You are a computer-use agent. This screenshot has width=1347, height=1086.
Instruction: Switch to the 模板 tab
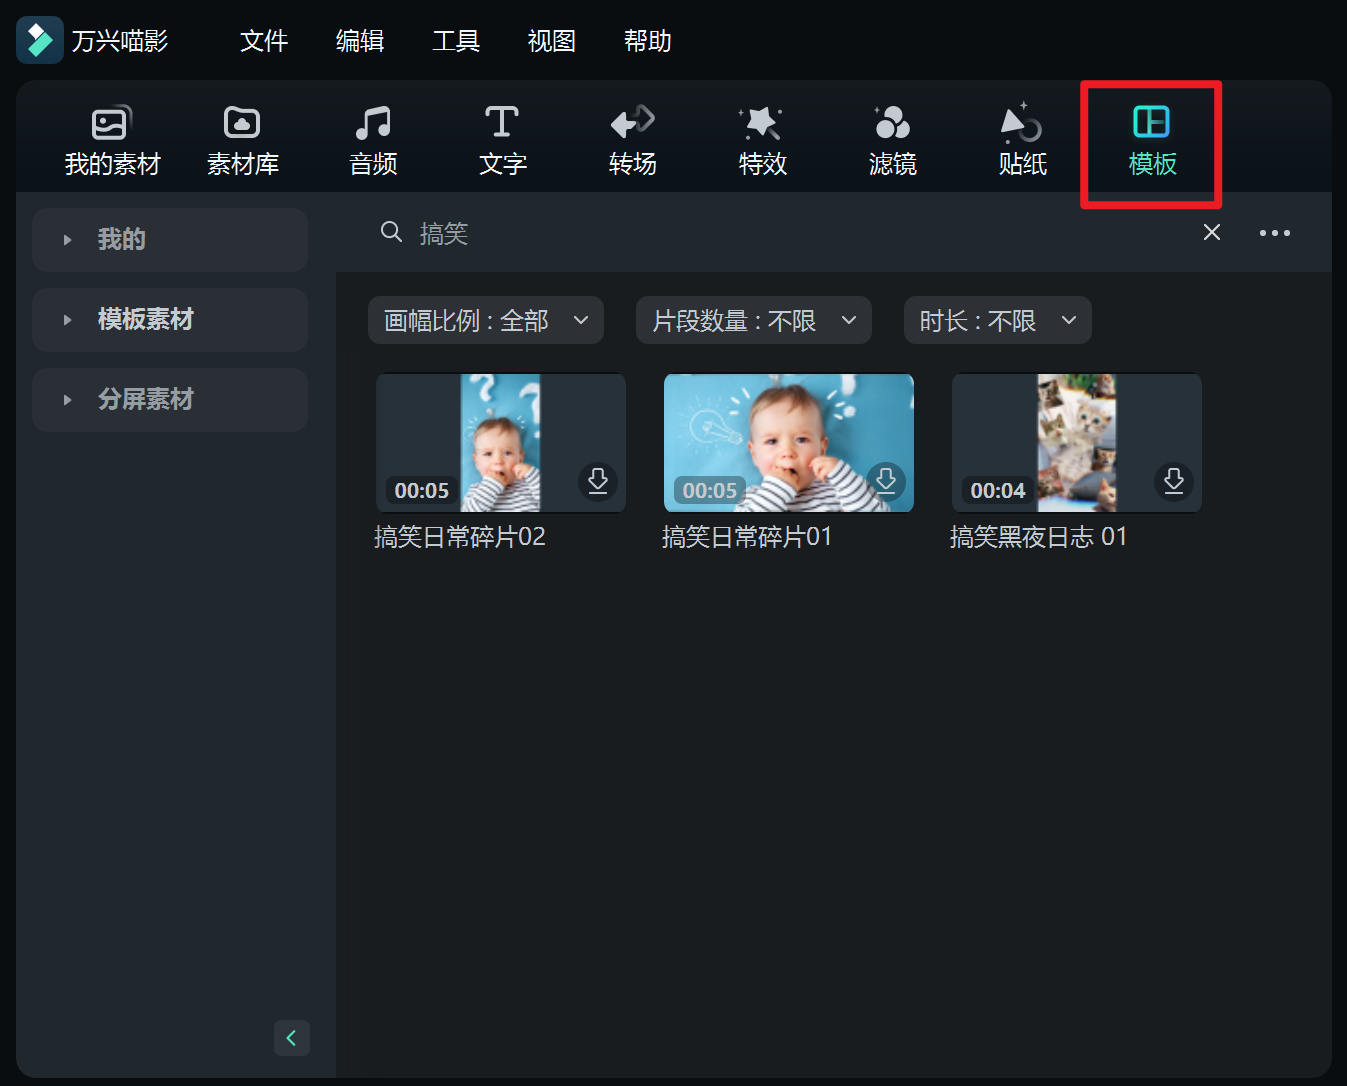pos(1151,138)
